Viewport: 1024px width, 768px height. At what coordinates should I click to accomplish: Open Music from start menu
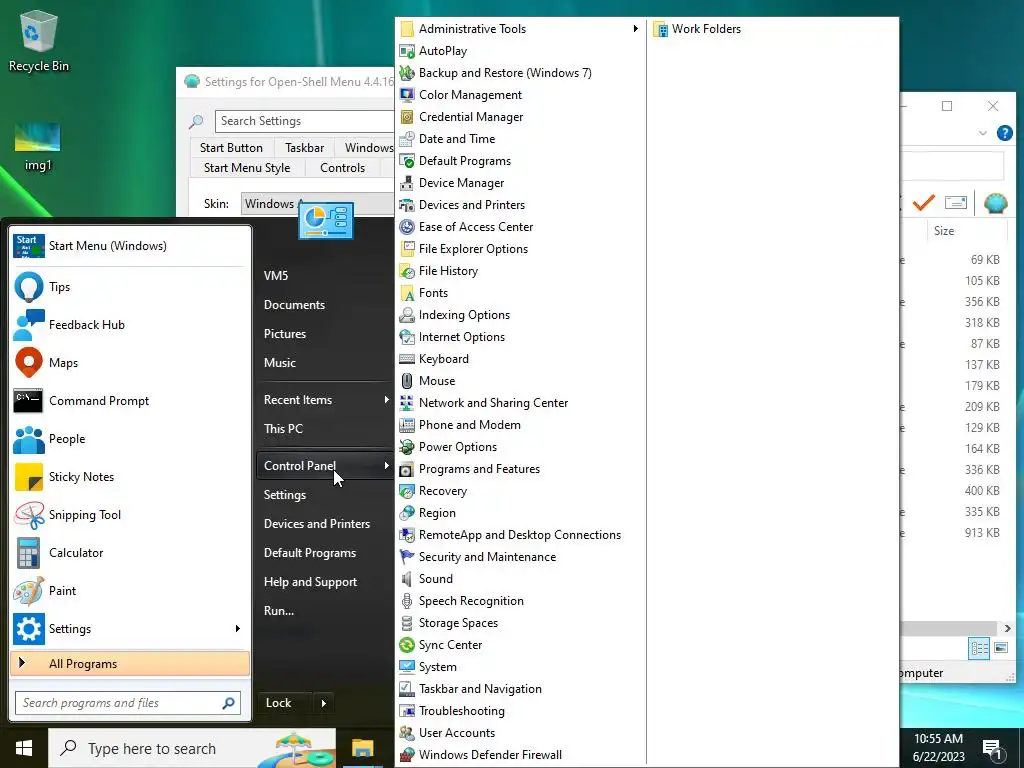(x=280, y=363)
